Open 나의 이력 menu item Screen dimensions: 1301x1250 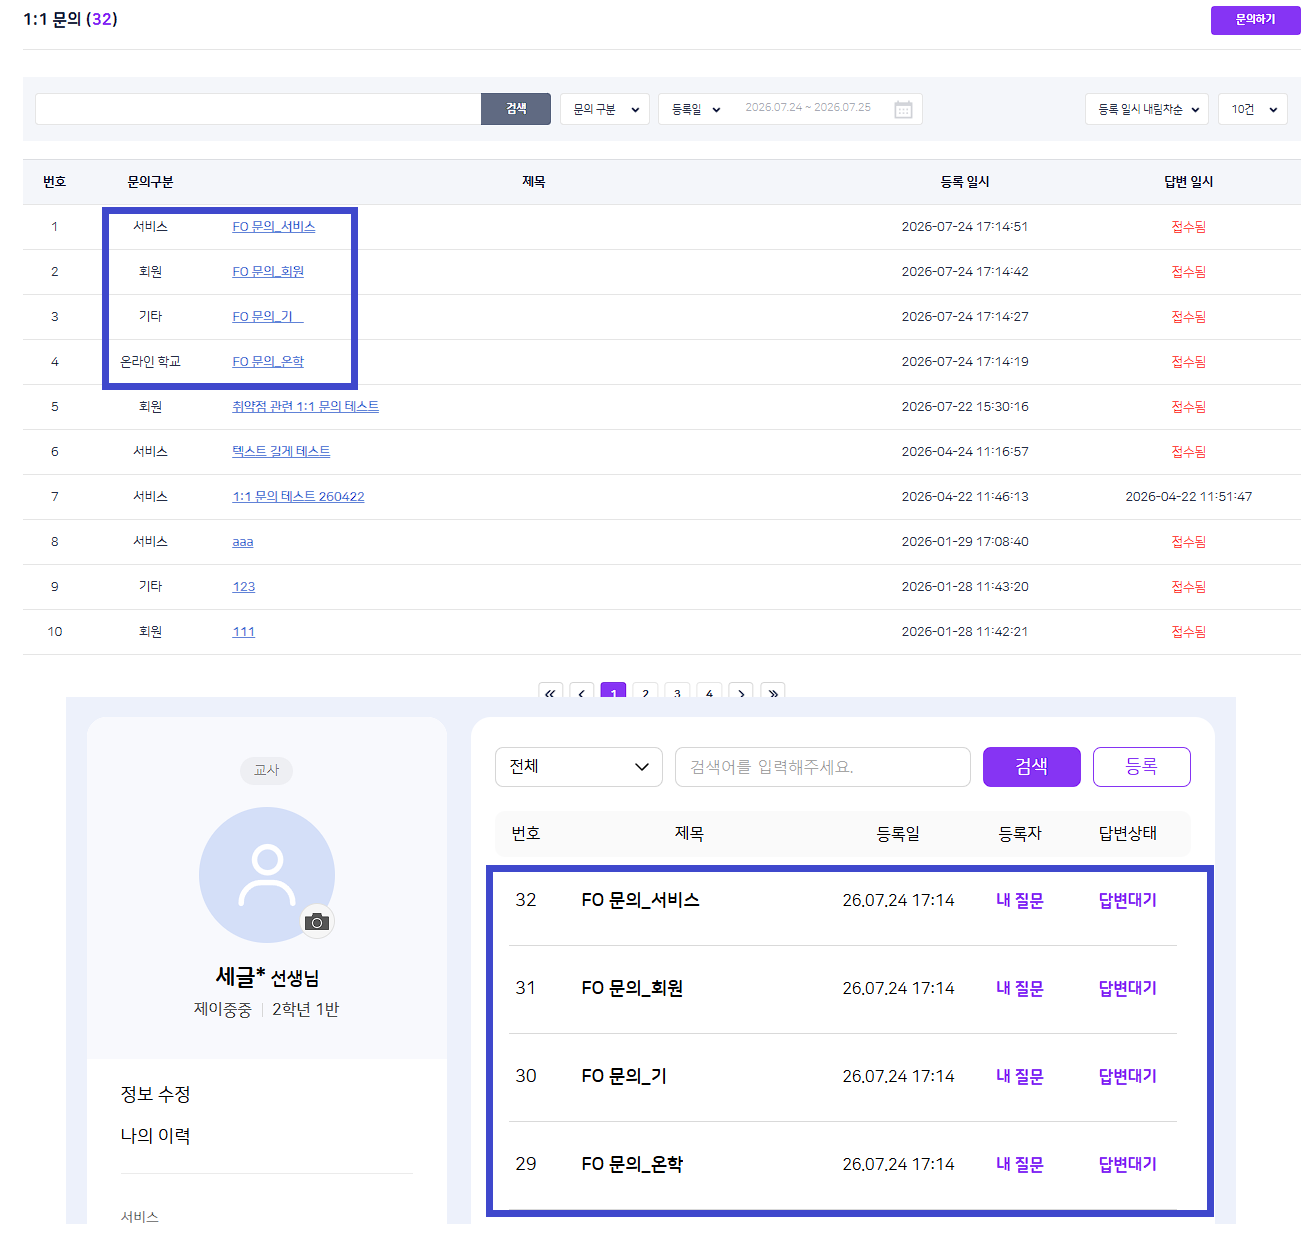[x=156, y=1136]
